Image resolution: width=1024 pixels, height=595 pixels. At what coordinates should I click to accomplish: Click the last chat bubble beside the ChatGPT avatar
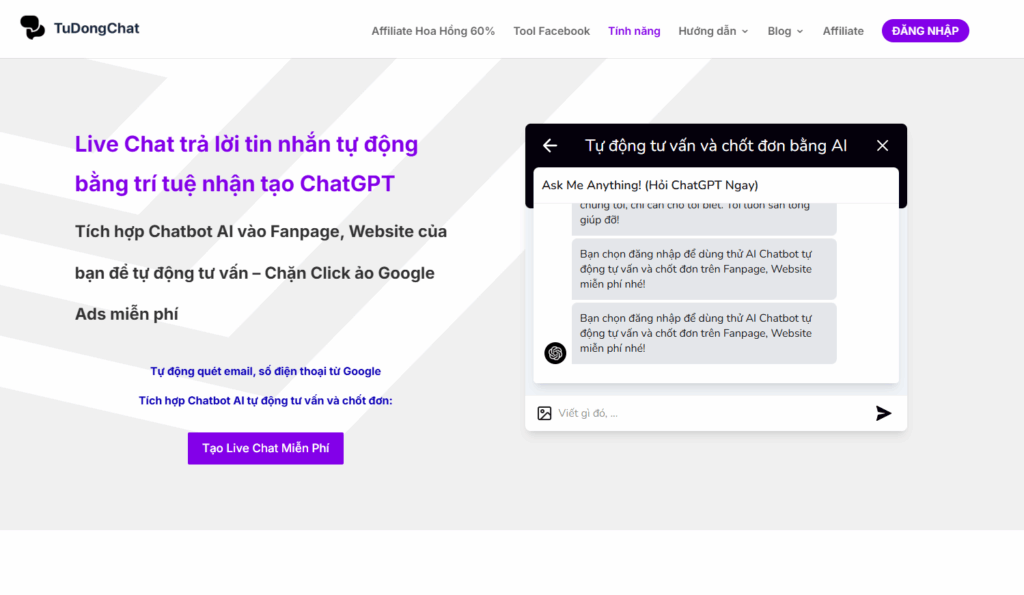(x=704, y=333)
